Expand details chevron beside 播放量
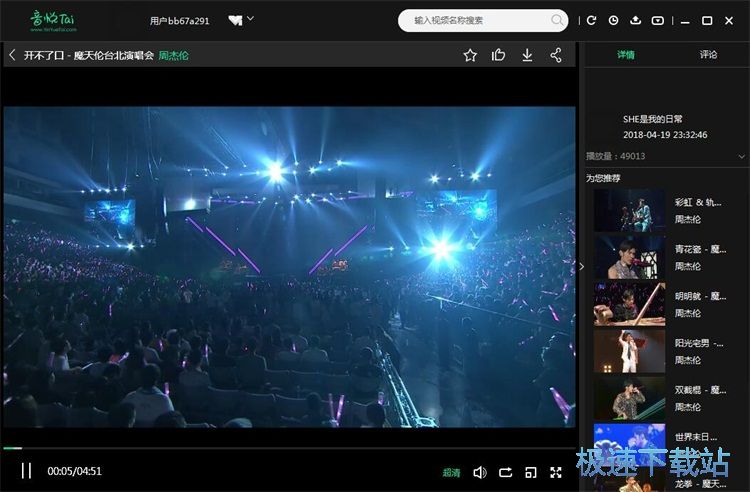Screen dimensions: 750x492 741,156
